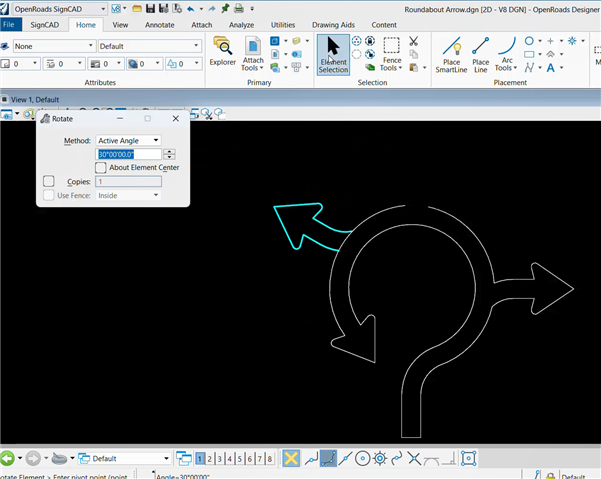
Task: Toggle the AccuSnap X icon in snap bar
Action: [291, 459]
